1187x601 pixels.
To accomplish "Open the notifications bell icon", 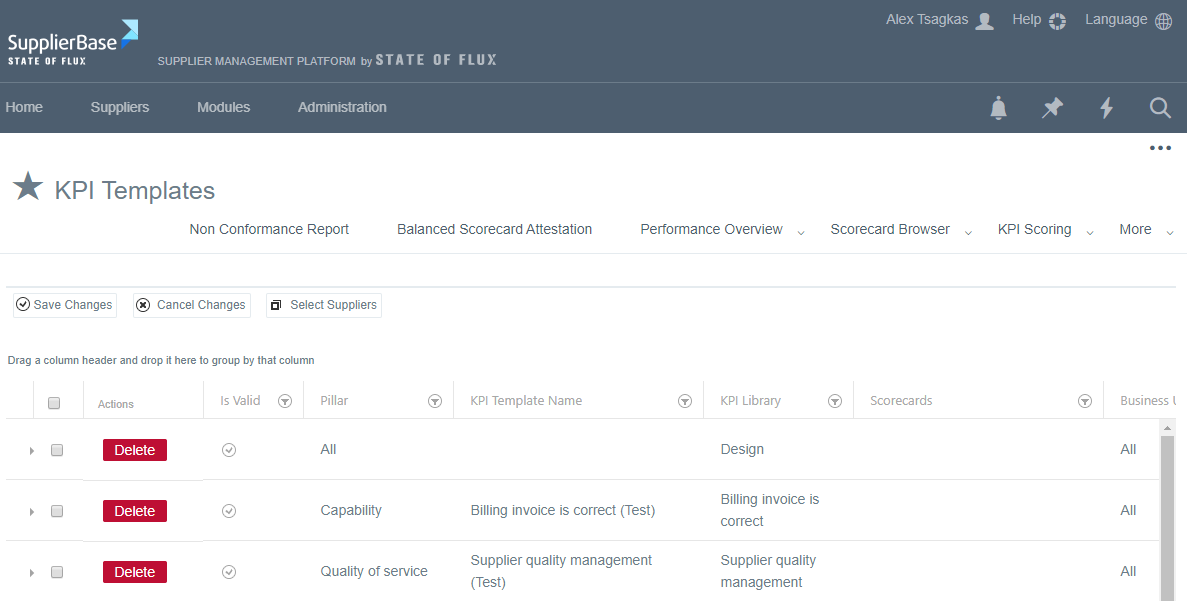I will click(998, 108).
